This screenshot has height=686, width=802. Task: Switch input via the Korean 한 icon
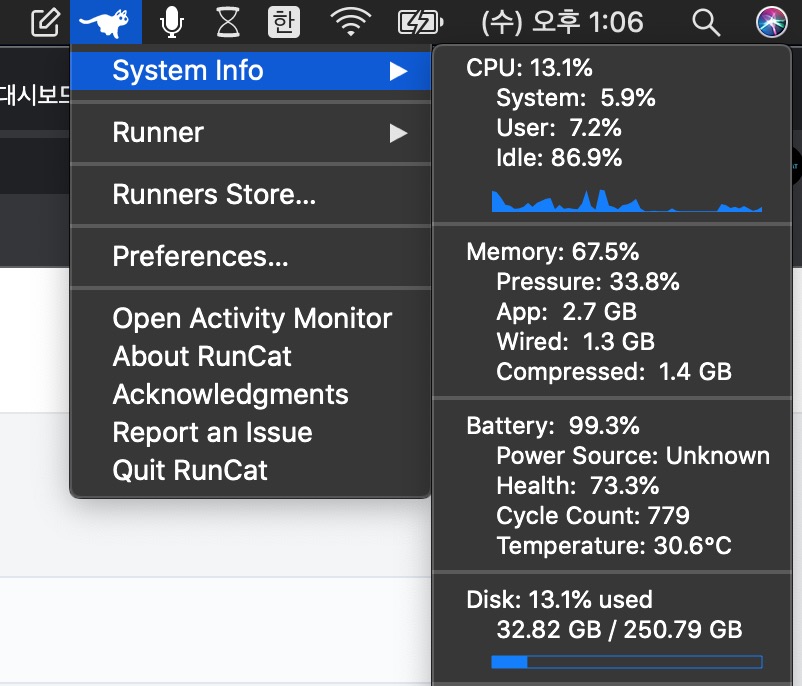(x=284, y=23)
